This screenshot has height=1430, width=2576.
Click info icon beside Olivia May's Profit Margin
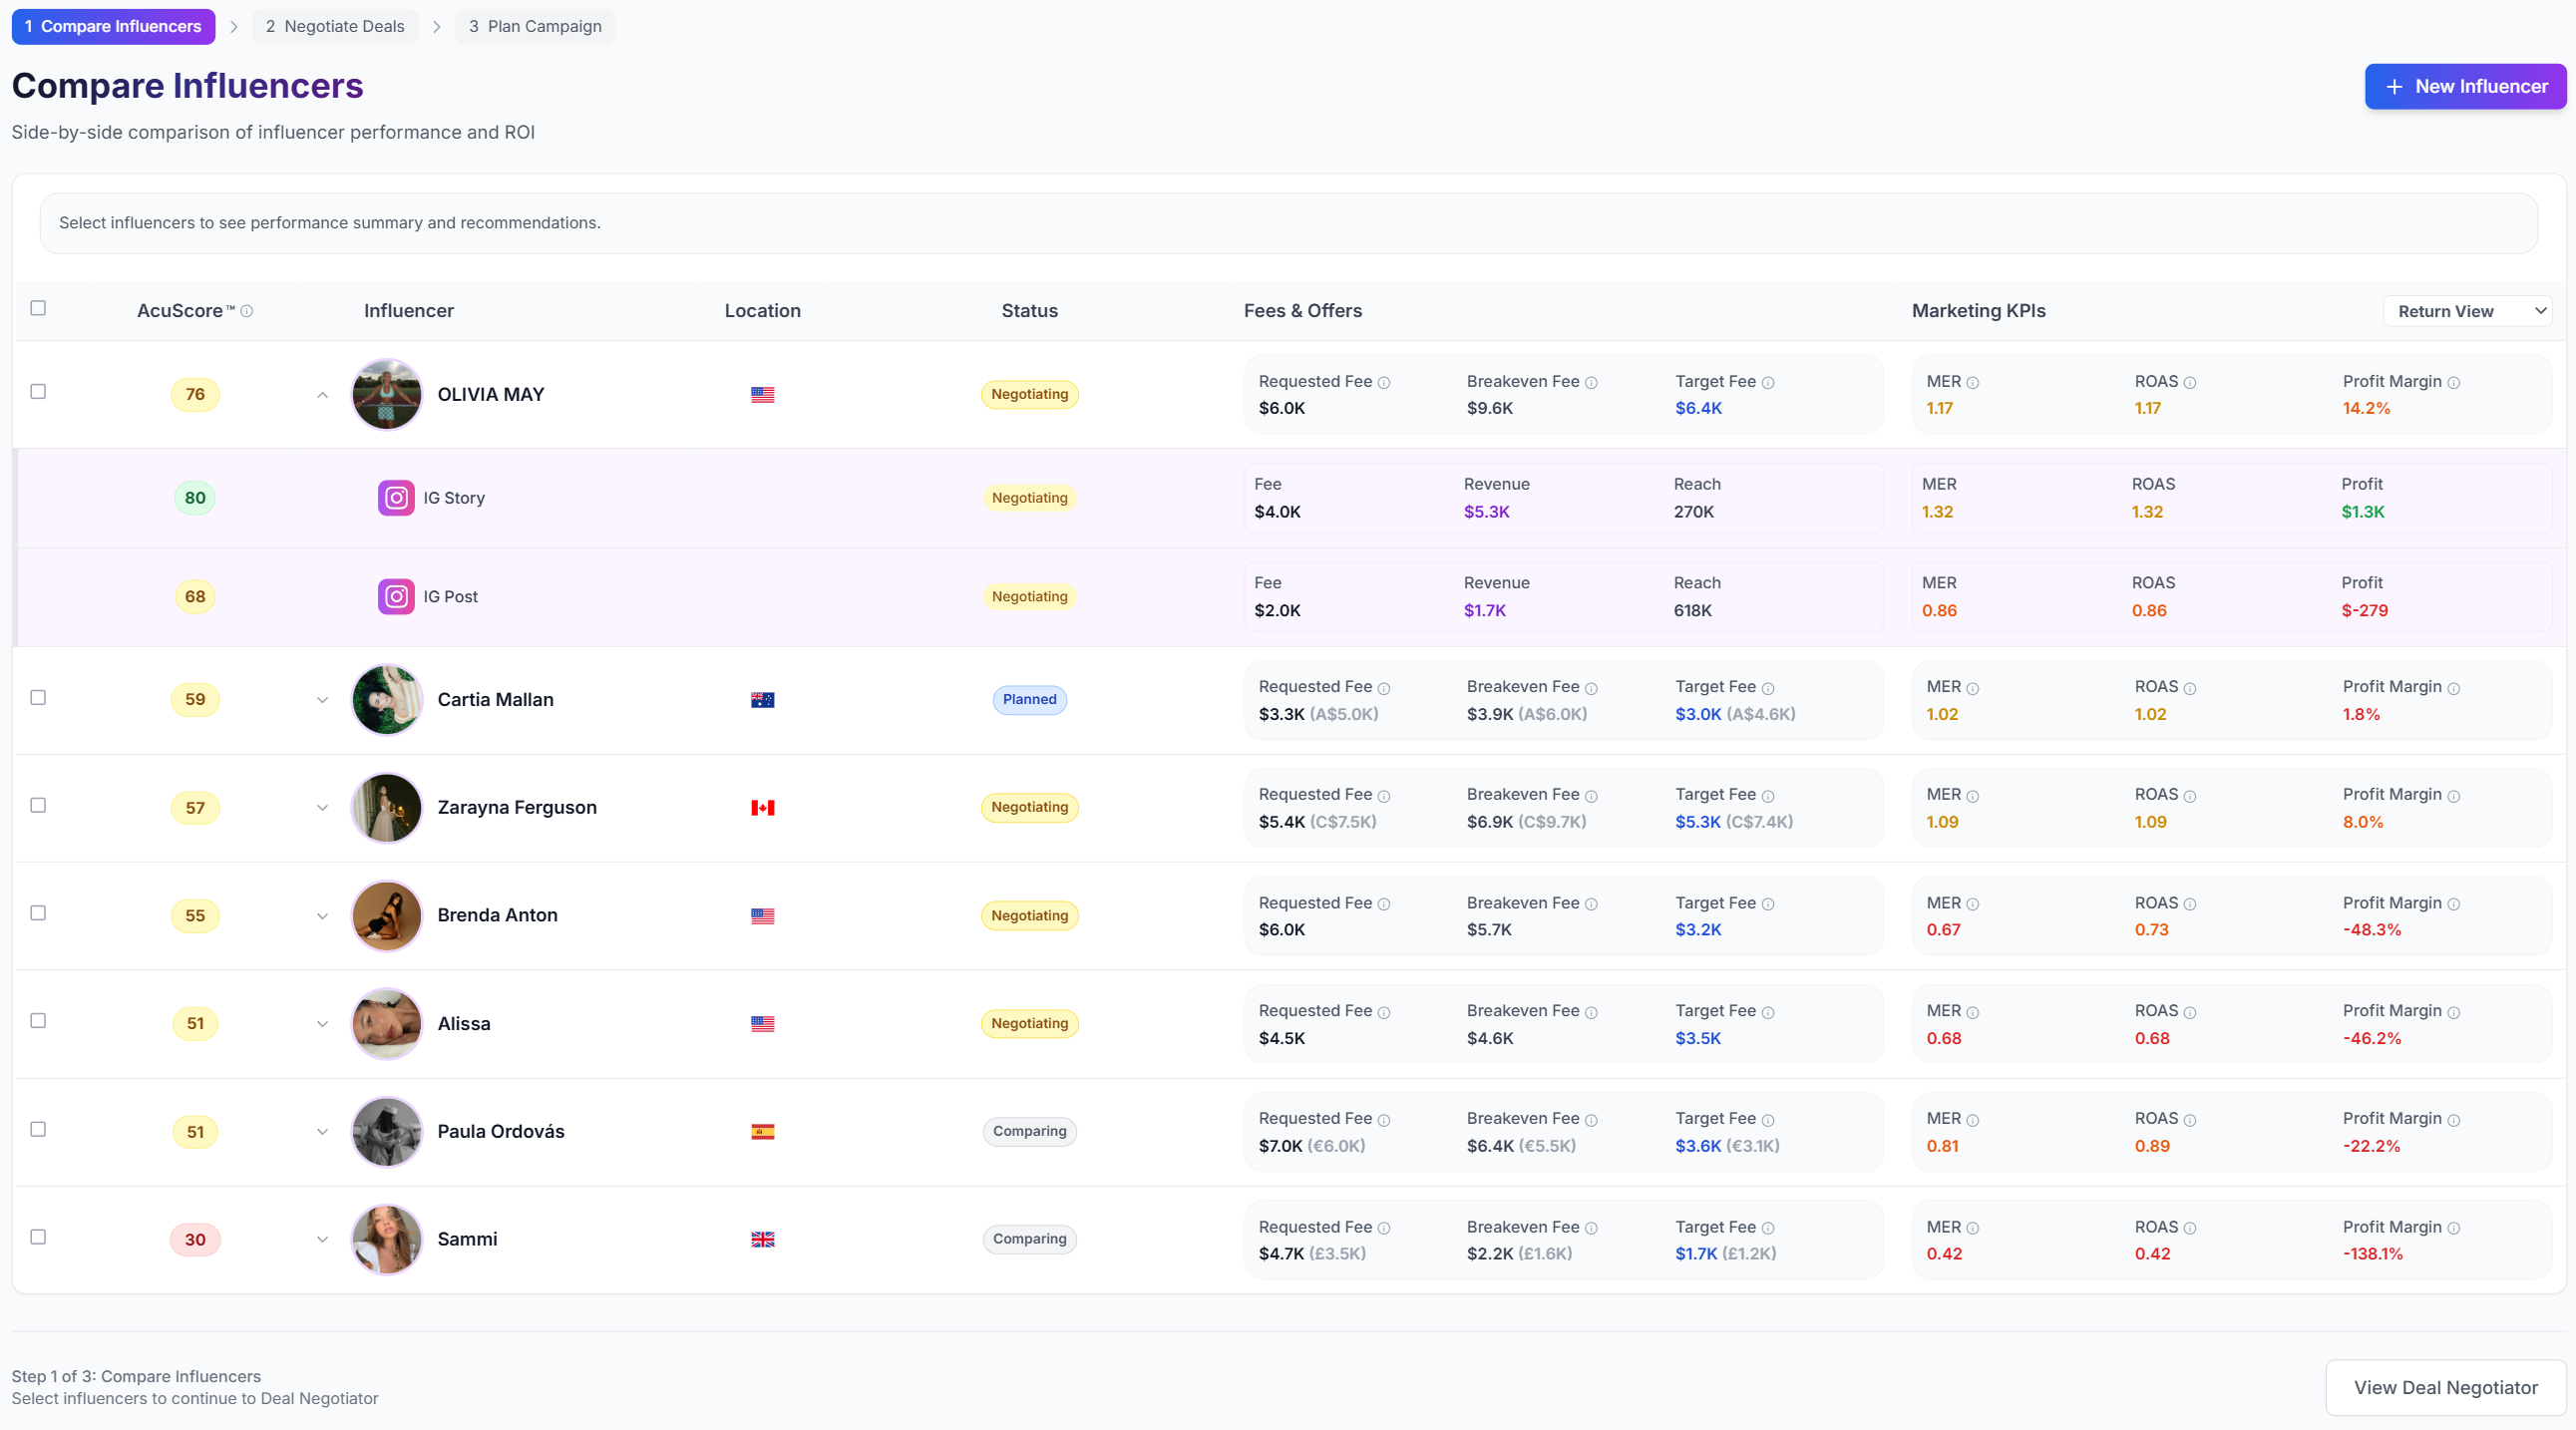[x=2453, y=382]
